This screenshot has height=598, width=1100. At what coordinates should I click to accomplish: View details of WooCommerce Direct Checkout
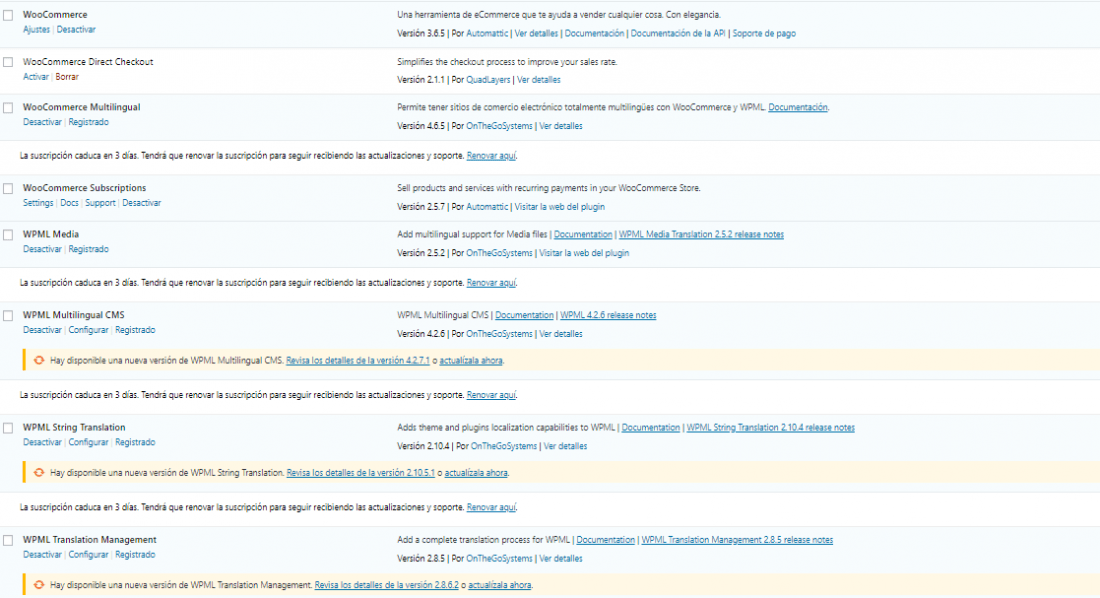[539, 79]
